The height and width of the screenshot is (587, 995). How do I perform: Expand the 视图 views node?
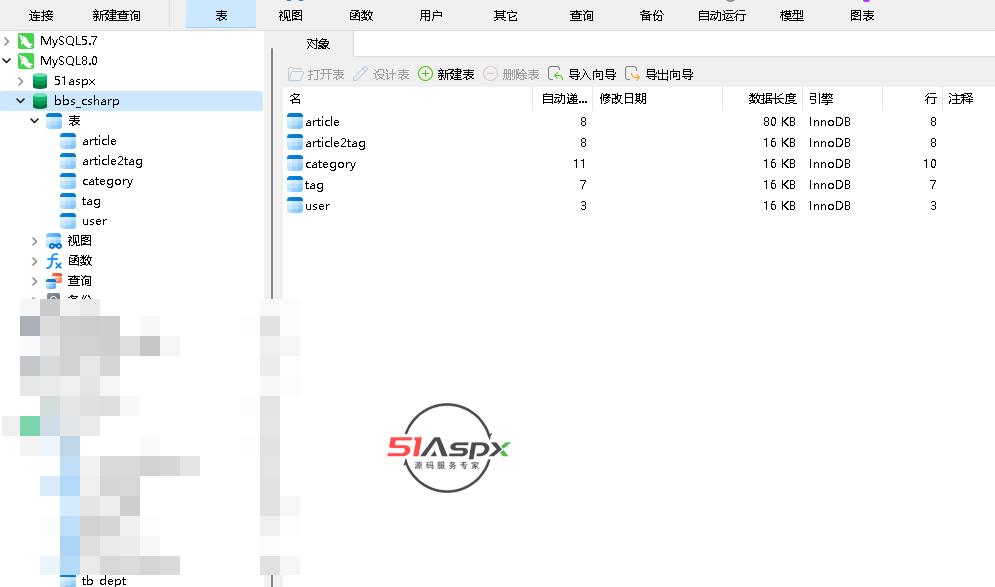pyautogui.click(x=35, y=241)
